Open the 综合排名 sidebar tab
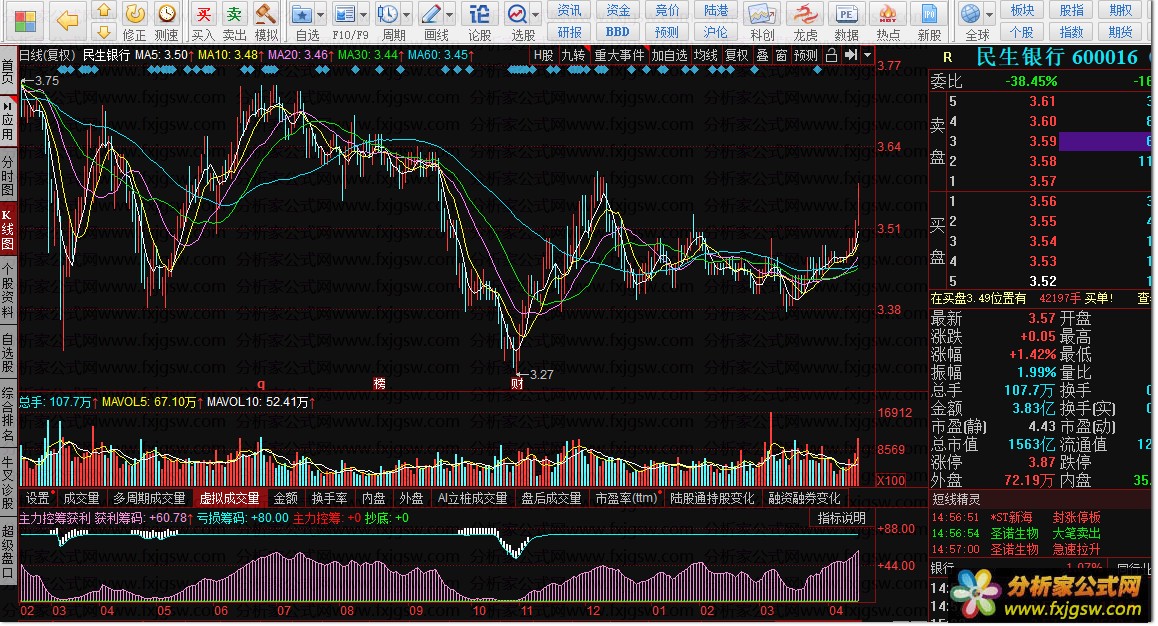Image resolution: width=1158 pixels, height=626 pixels. coord(7,416)
